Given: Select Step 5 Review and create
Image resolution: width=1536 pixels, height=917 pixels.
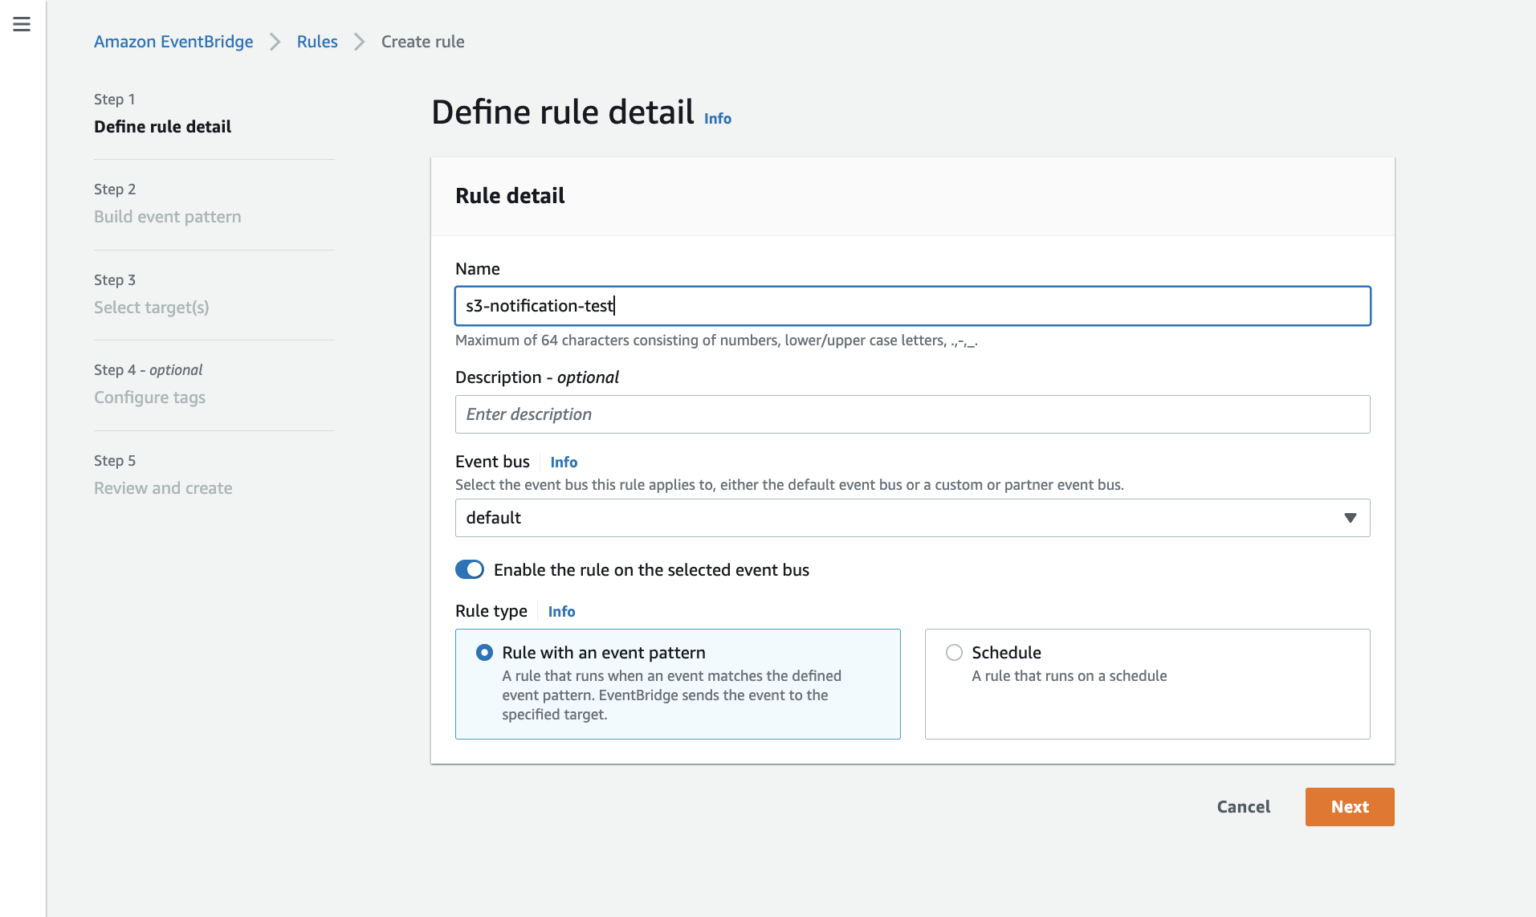Looking at the screenshot, I should click(163, 488).
